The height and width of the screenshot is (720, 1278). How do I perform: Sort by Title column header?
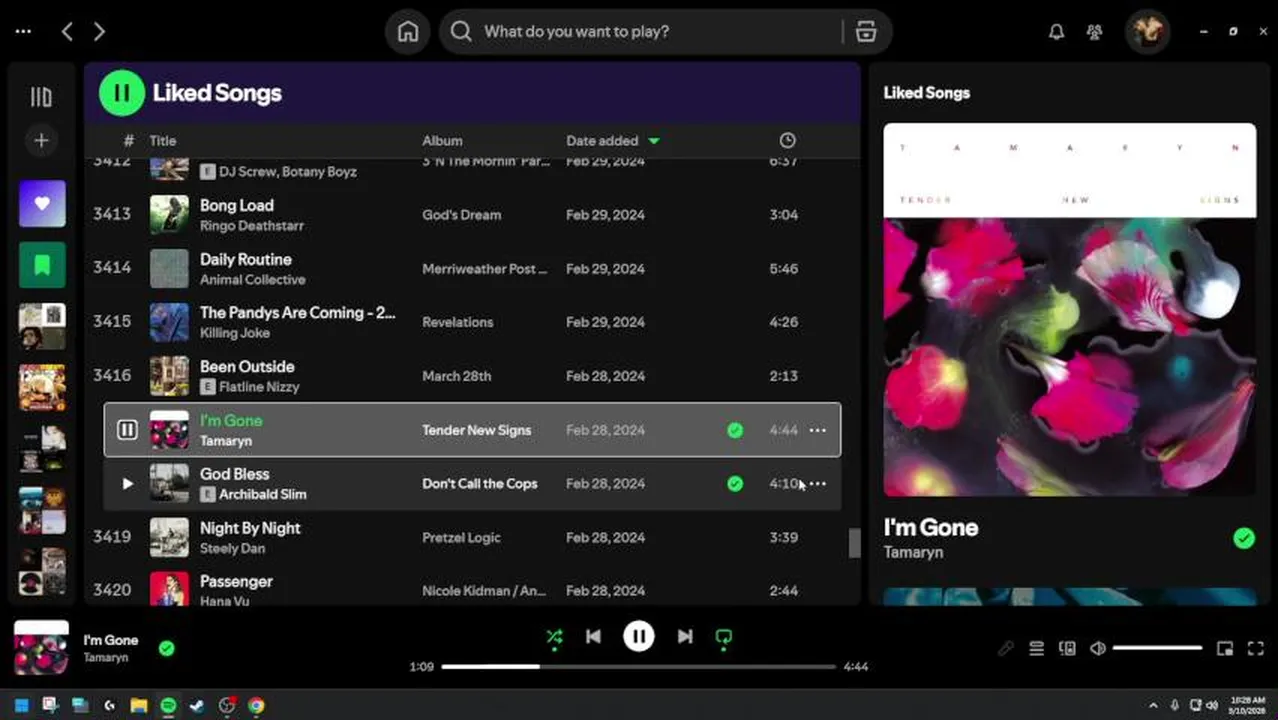coord(163,141)
